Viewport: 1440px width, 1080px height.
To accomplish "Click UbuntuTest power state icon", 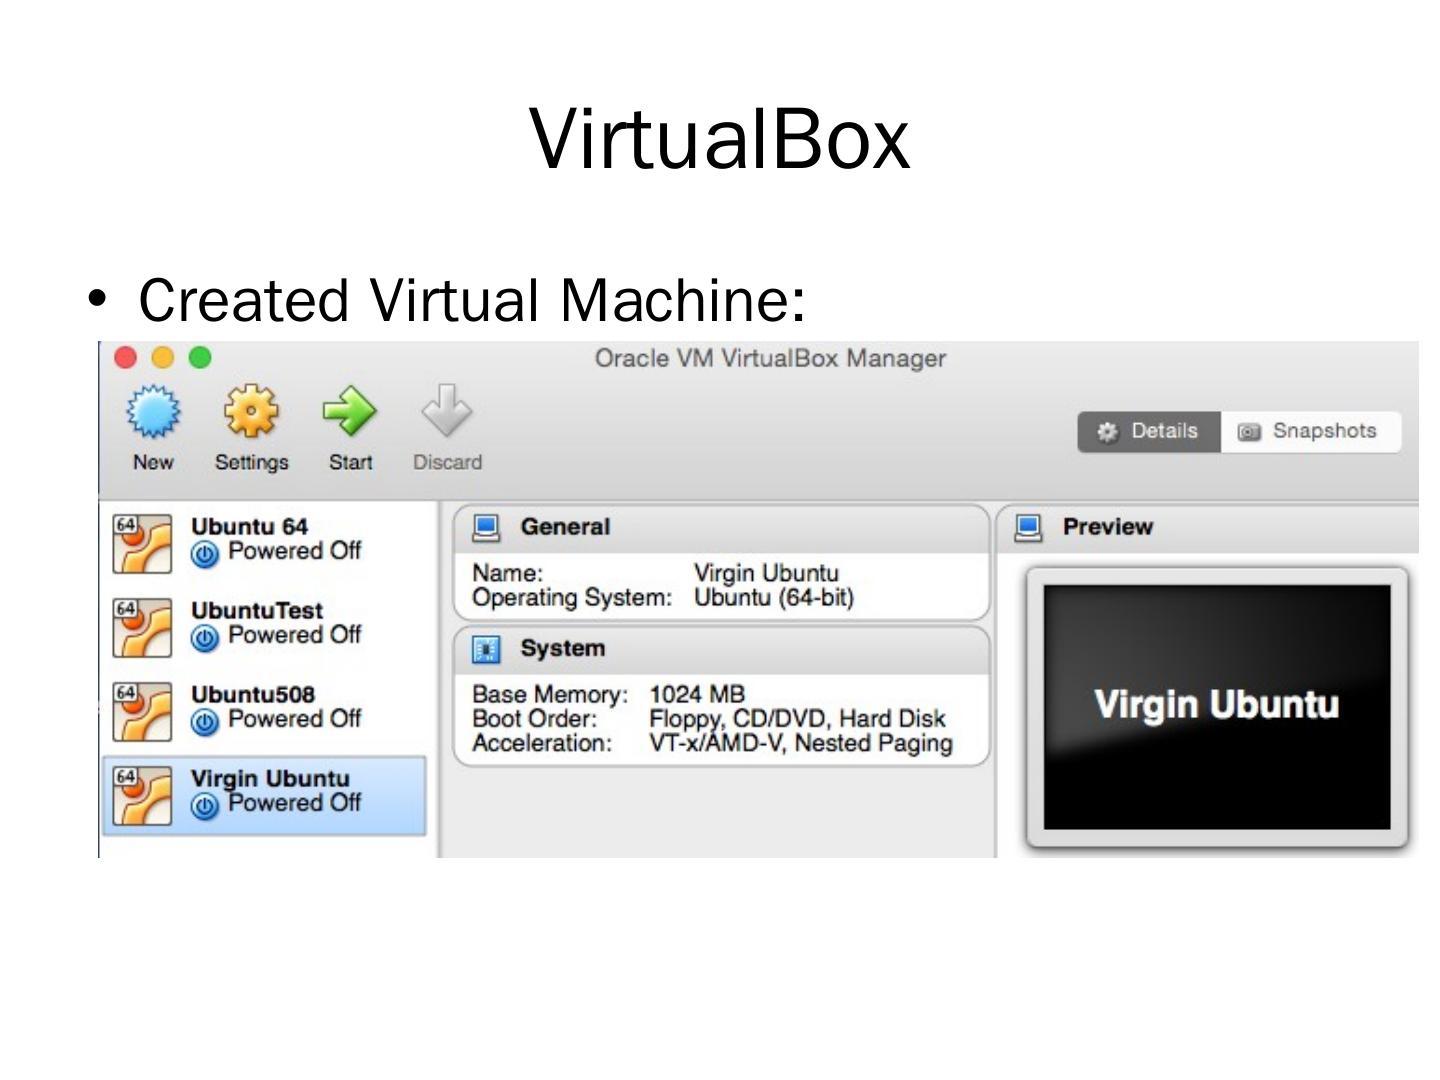I will point(205,638).
